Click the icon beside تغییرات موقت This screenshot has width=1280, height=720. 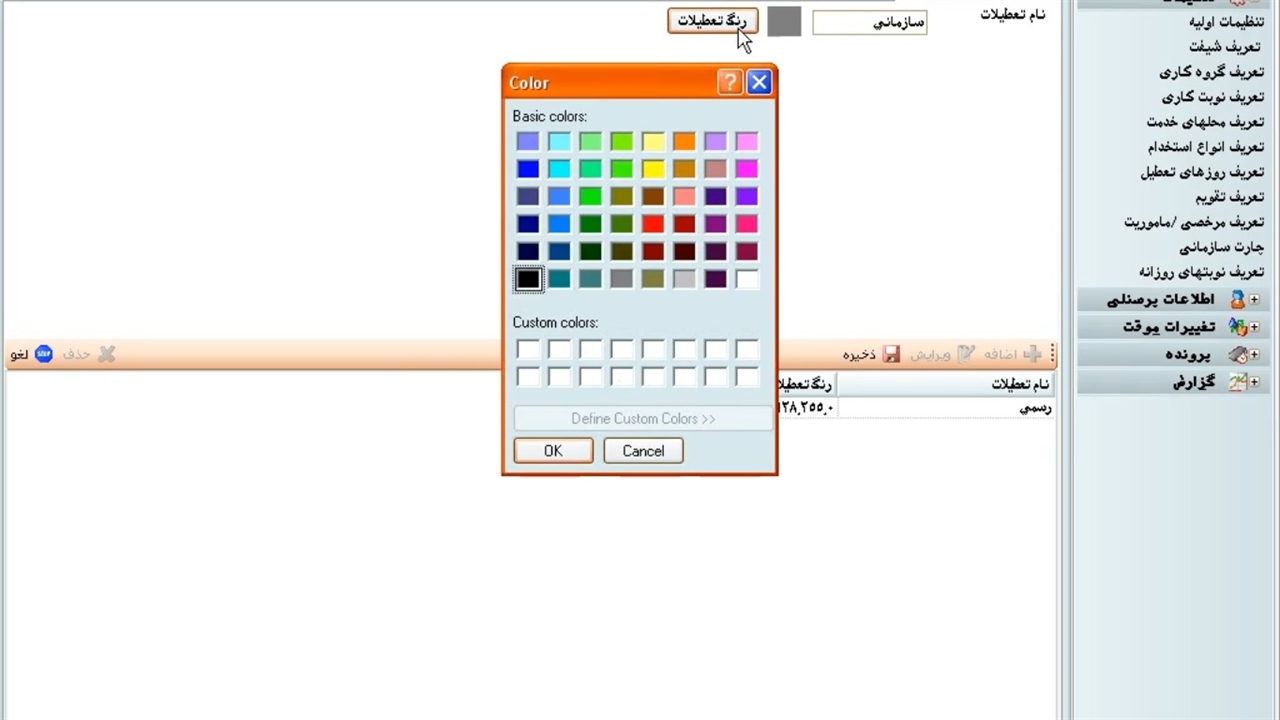click(x=1237, y=327)
